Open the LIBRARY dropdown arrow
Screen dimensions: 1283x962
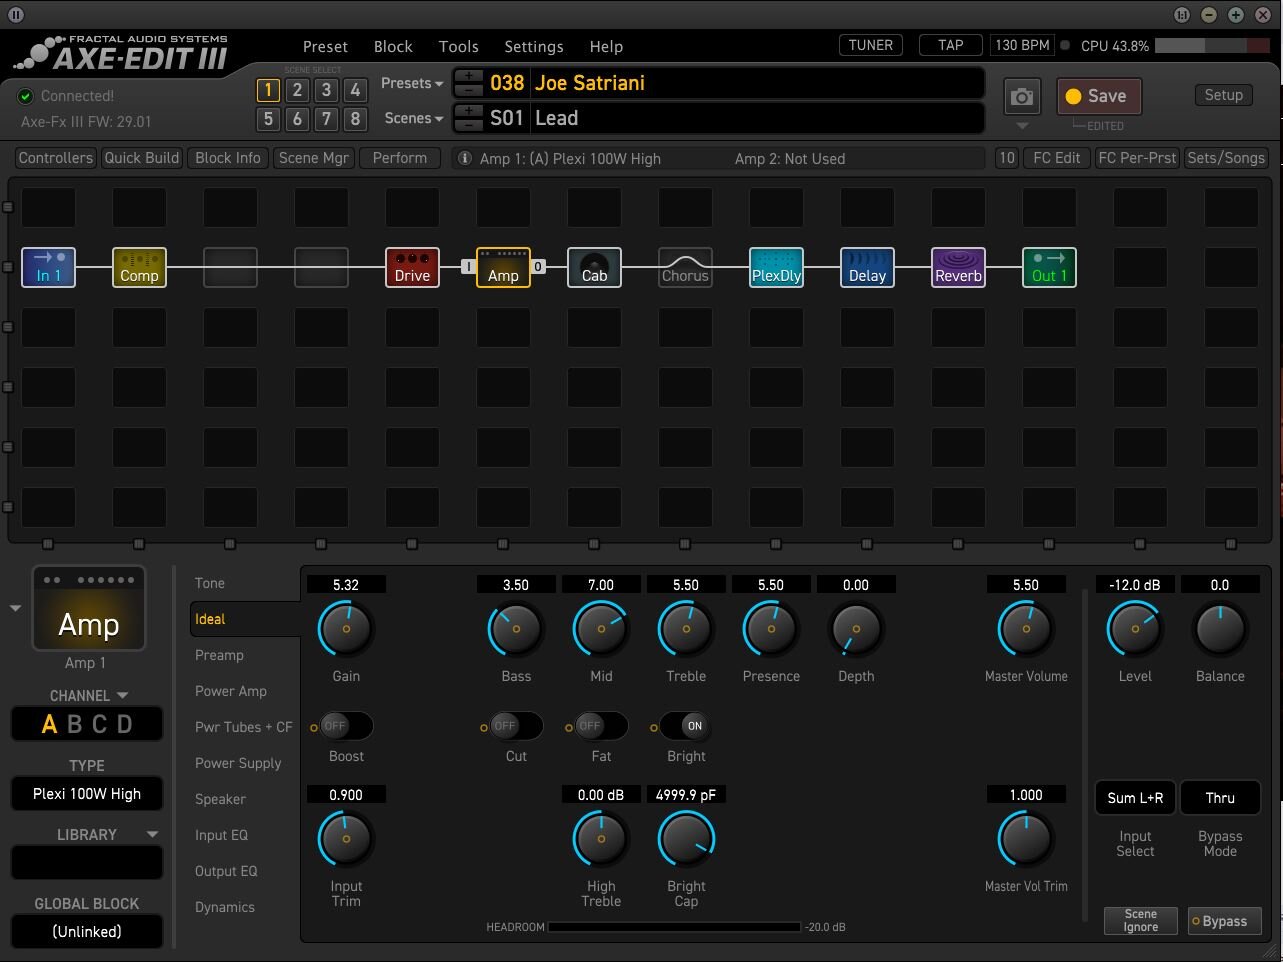pos(152,834)
